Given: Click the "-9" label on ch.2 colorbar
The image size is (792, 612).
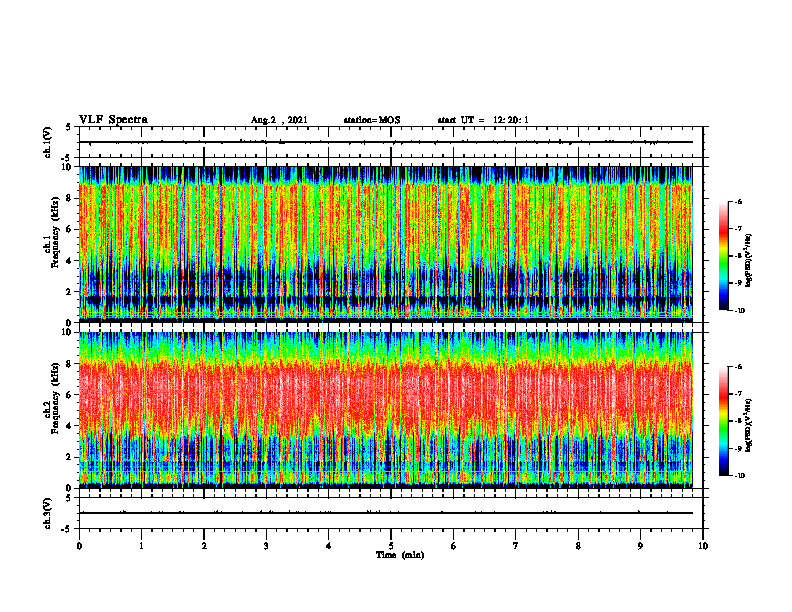Looking at the screenshot, I should 738,448.
